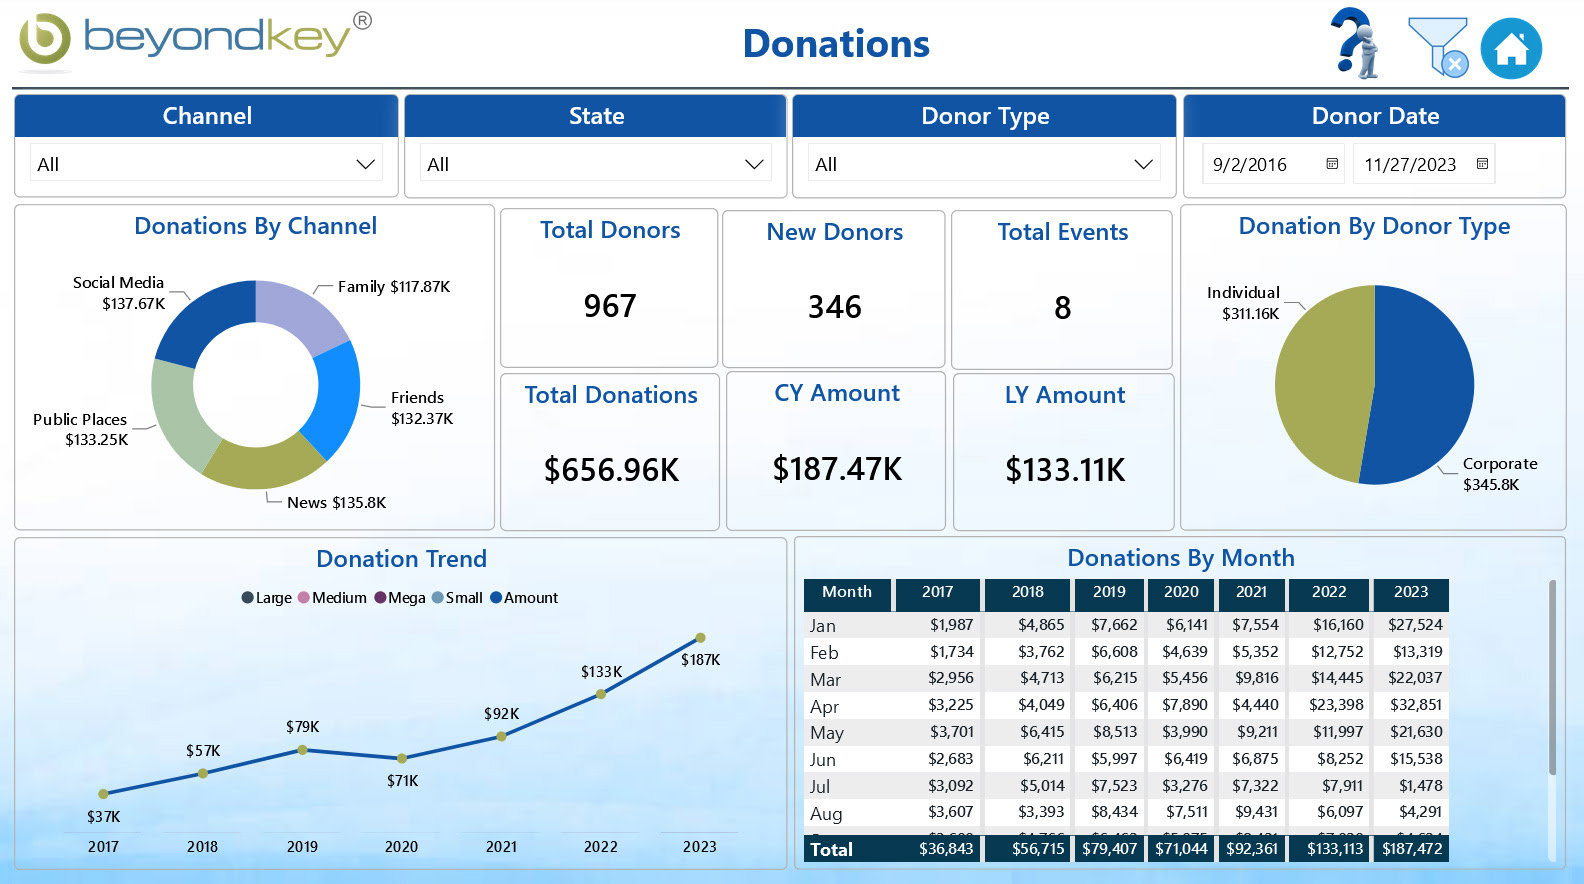Screen dimensions: 1584x884
Task: Click the Donations By Month vertical scrollbar
Action: coord(1552,680)
